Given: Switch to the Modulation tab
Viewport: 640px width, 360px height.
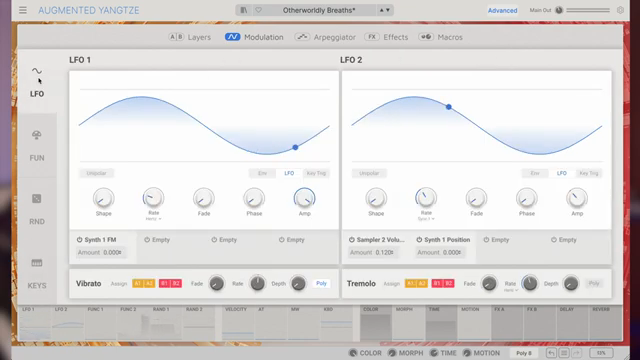Looking at the screenshot, I should click(x=254, y=37).
